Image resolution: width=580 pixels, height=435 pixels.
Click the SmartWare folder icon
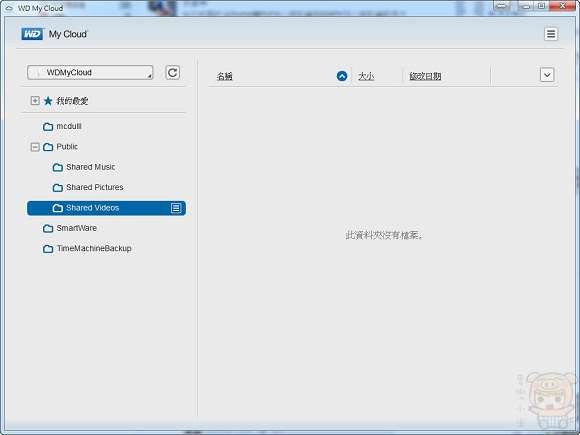pos(48,229)
